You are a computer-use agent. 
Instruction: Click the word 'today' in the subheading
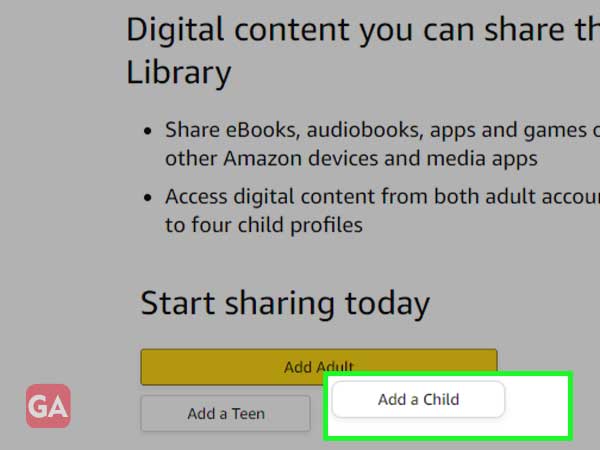point(387,304)
